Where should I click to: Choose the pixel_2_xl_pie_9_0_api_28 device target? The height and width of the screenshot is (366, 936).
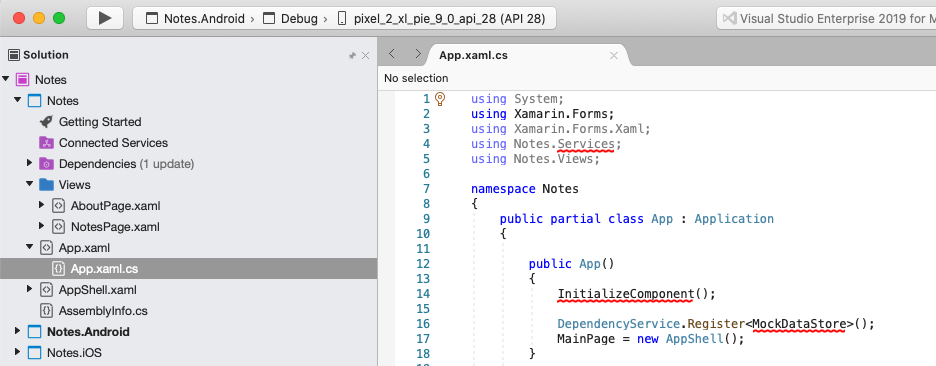tap(442, 19)
